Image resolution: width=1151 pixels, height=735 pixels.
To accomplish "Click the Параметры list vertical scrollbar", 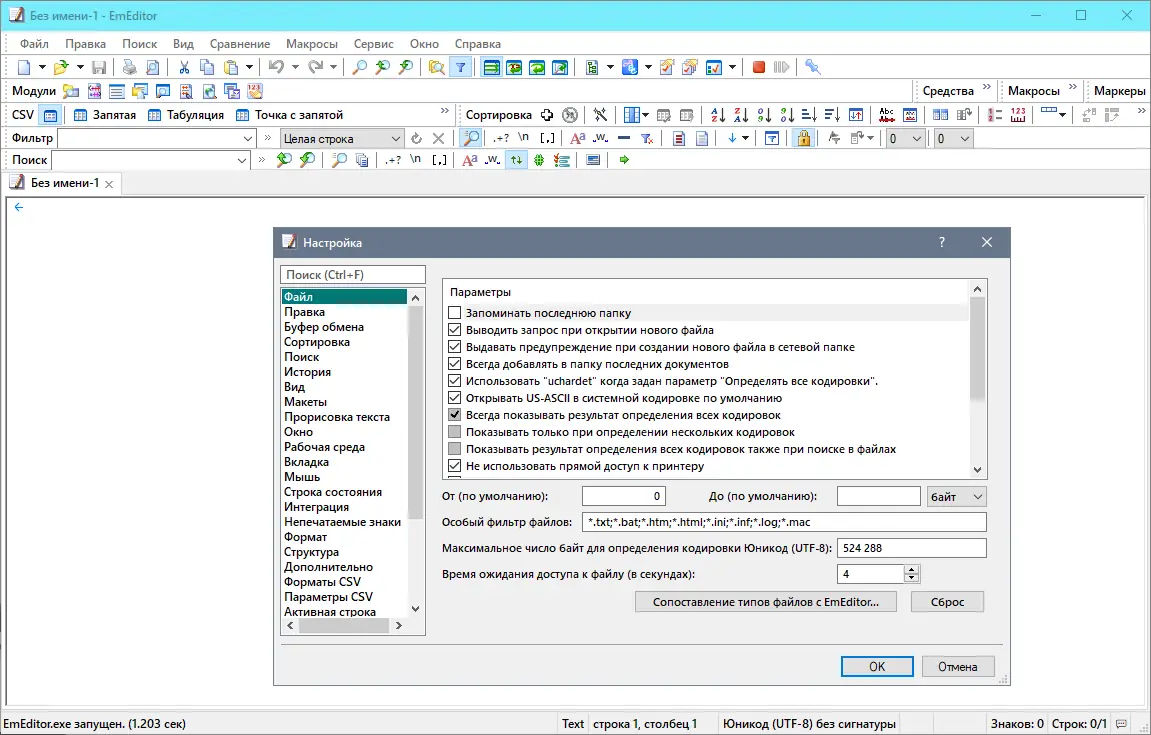I will 977,379.
